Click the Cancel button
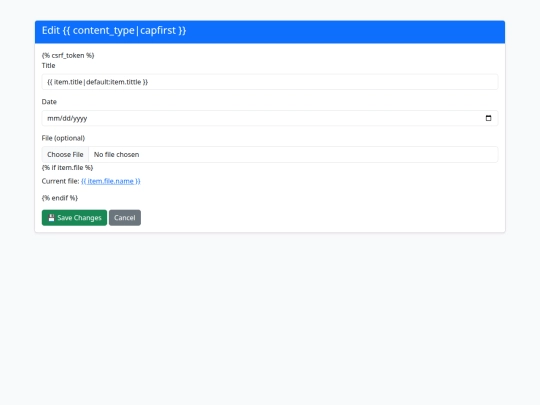Image resolution: width=540 pixels, height=405 pixels. (x=125, y=218)
